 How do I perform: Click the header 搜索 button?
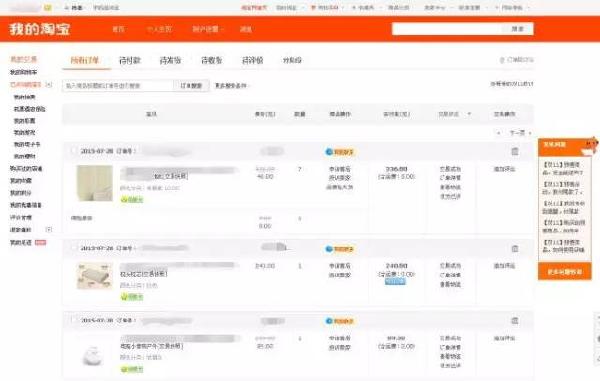click(517, 29)
